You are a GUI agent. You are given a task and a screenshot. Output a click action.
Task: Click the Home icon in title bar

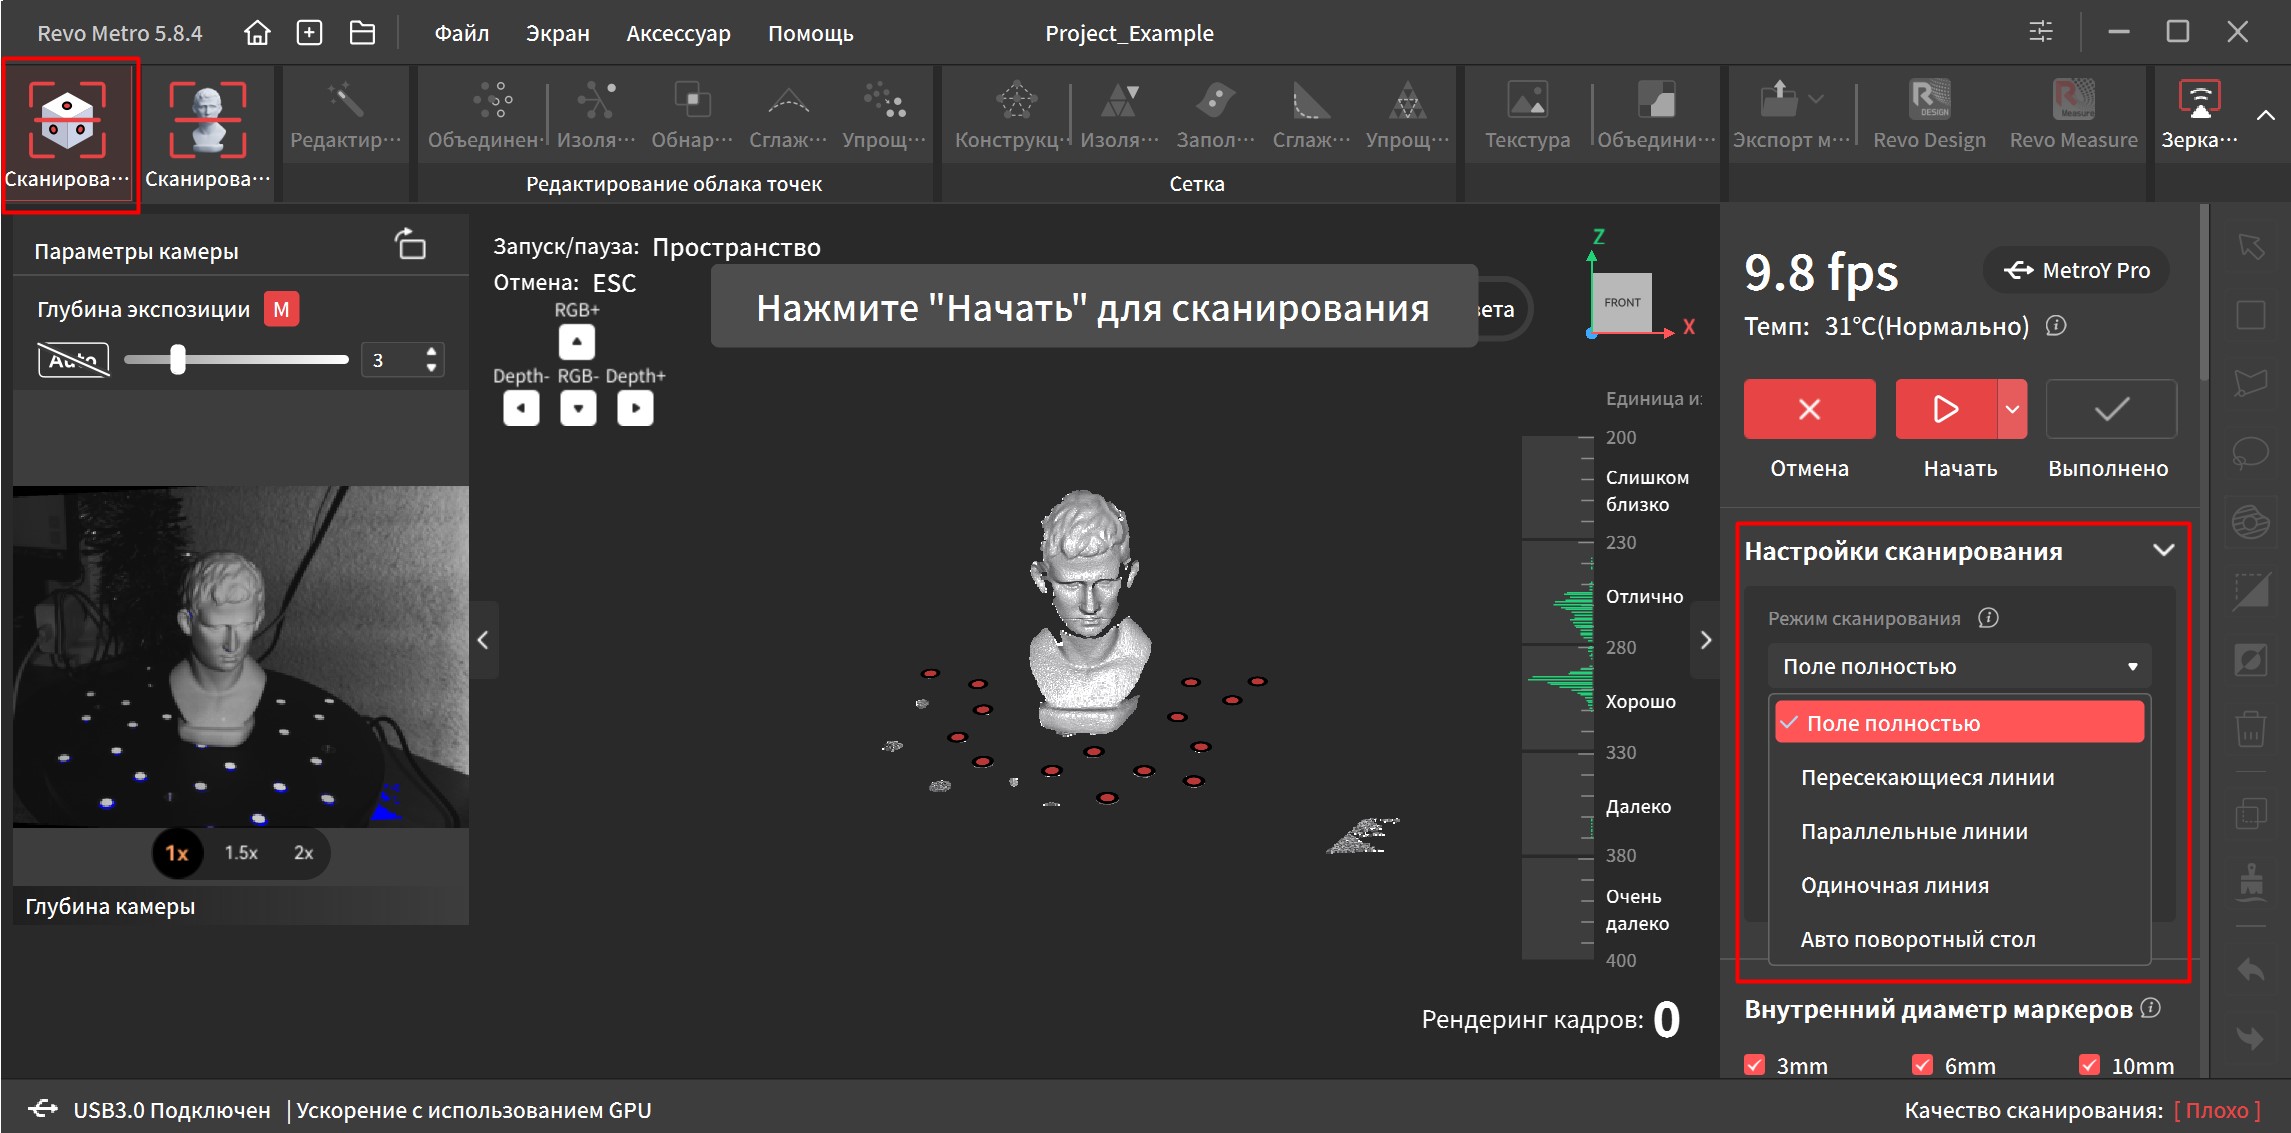(x=257, y=33)
